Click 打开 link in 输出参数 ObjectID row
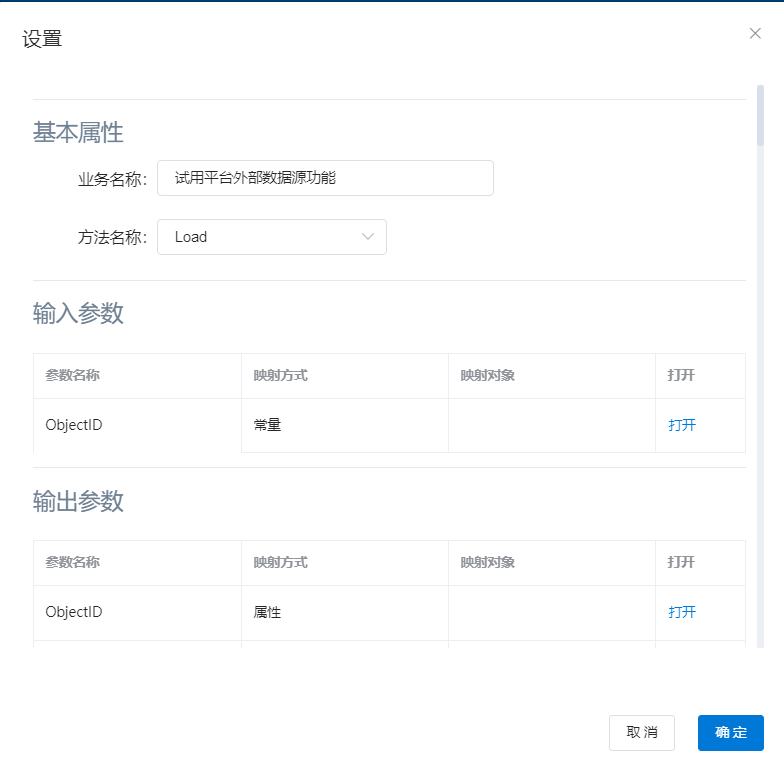 682,612
